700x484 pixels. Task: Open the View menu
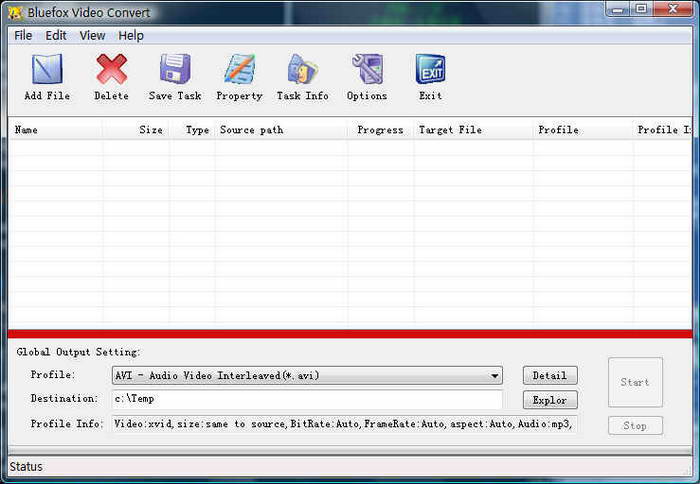click(x=92, y=35)
